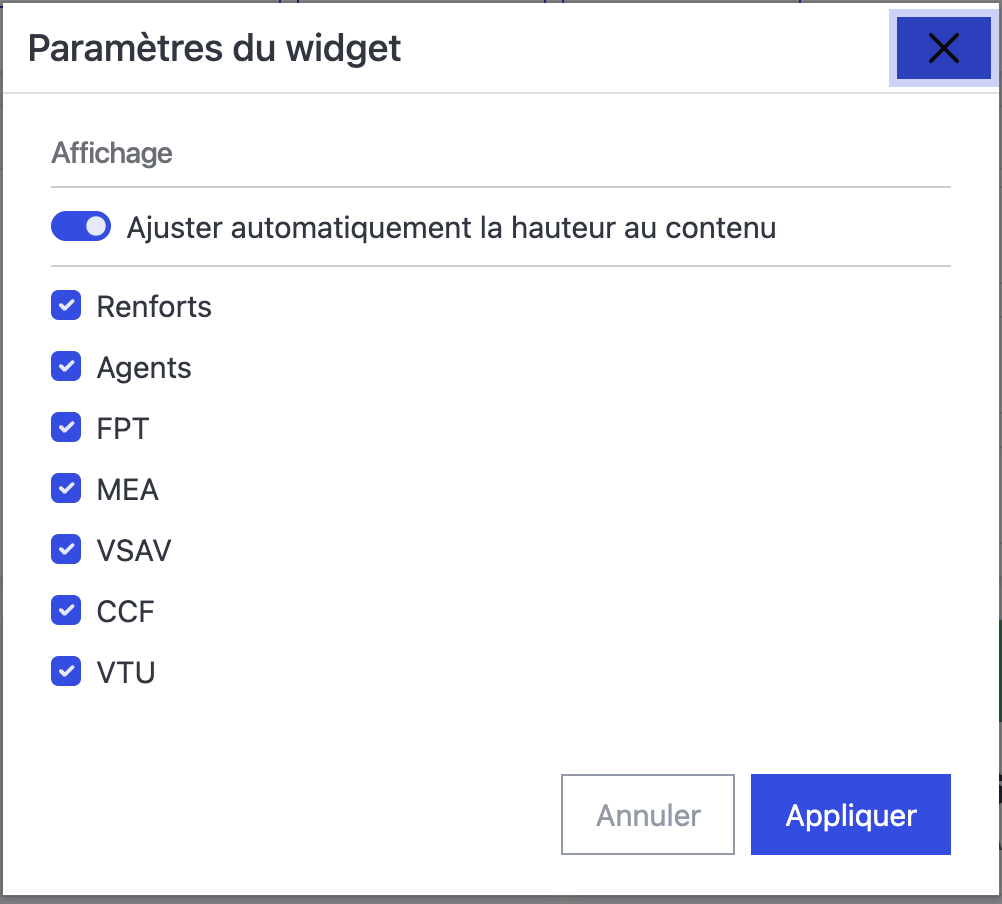Disable the FPT checkbox

(x=66, y=428)
